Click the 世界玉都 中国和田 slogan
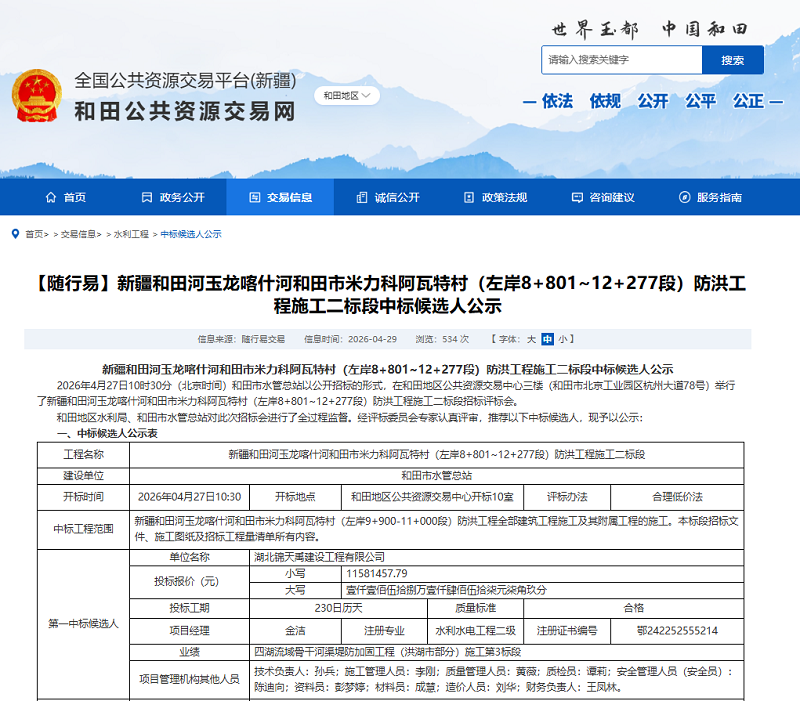 pyautogui.click(x=649, y=29)
